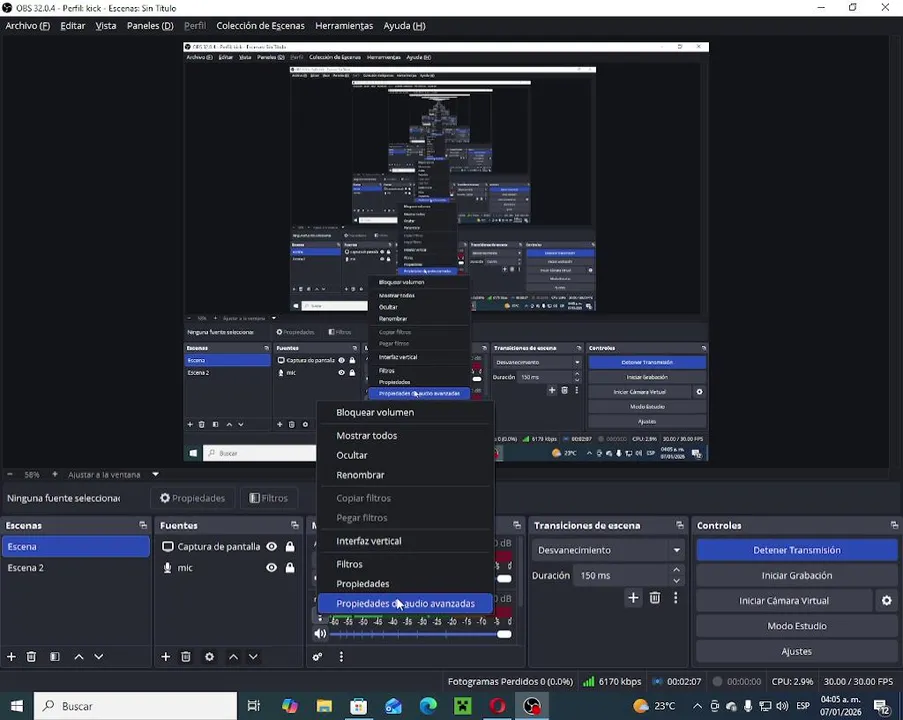Move scene down with arrow icon
903x720 pixels.
(x=99, y=657)
